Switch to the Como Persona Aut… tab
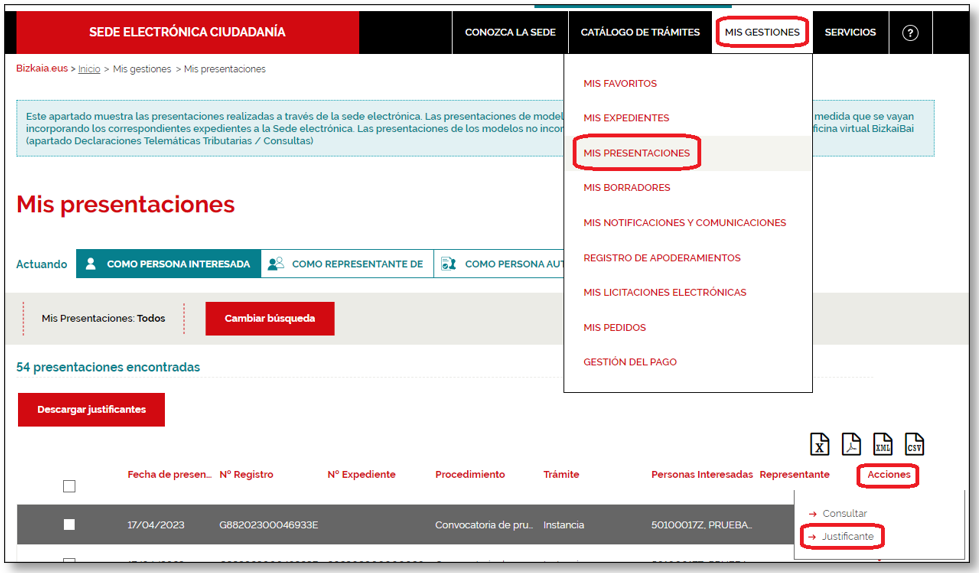Screen dimensions: 979x573 pyautogui.click(x=499, y=263)
